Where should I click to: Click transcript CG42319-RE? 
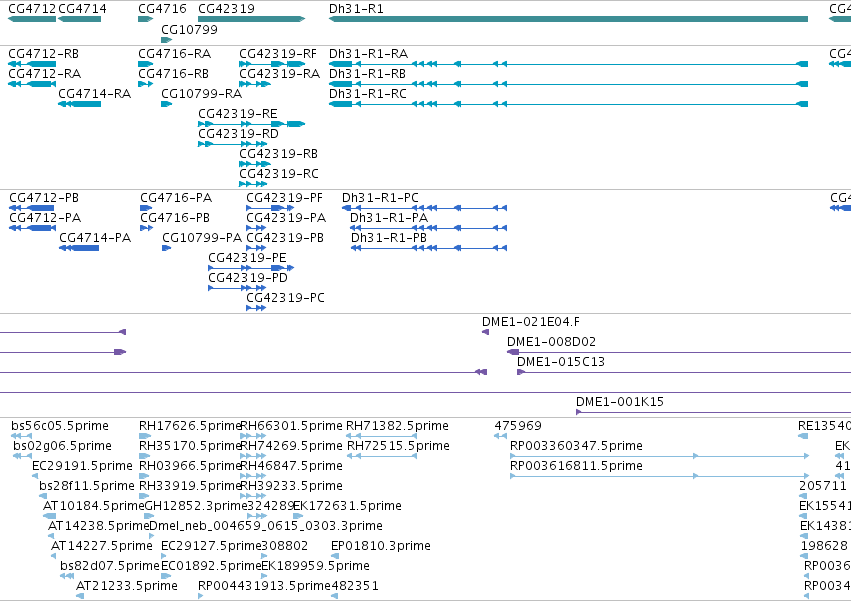[238, 113]
